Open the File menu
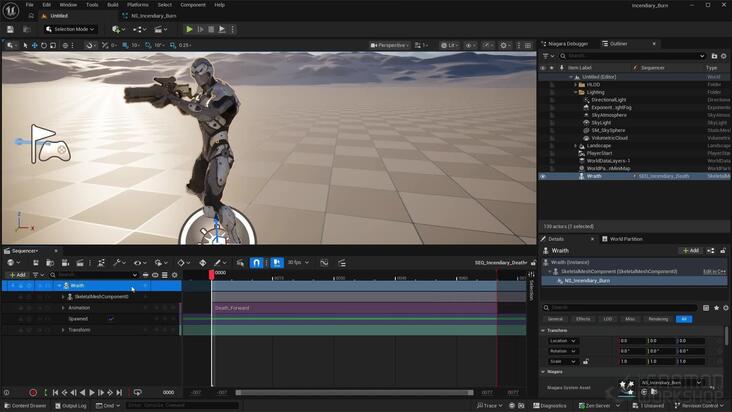Viewport: 732px width, 412px height. [x=29, y=5]
